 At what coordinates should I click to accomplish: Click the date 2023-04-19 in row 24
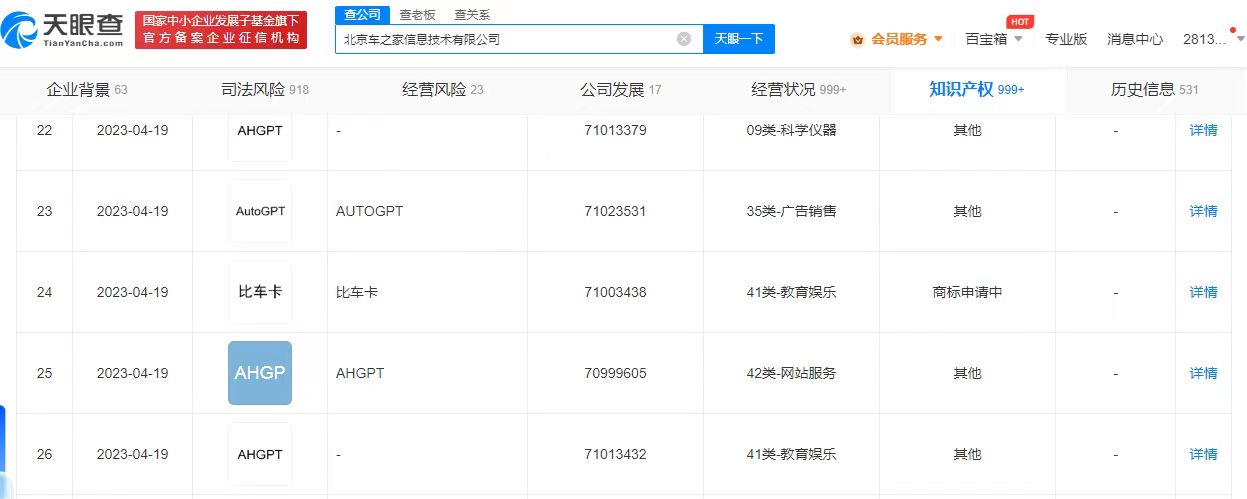(x=132, y=292)
